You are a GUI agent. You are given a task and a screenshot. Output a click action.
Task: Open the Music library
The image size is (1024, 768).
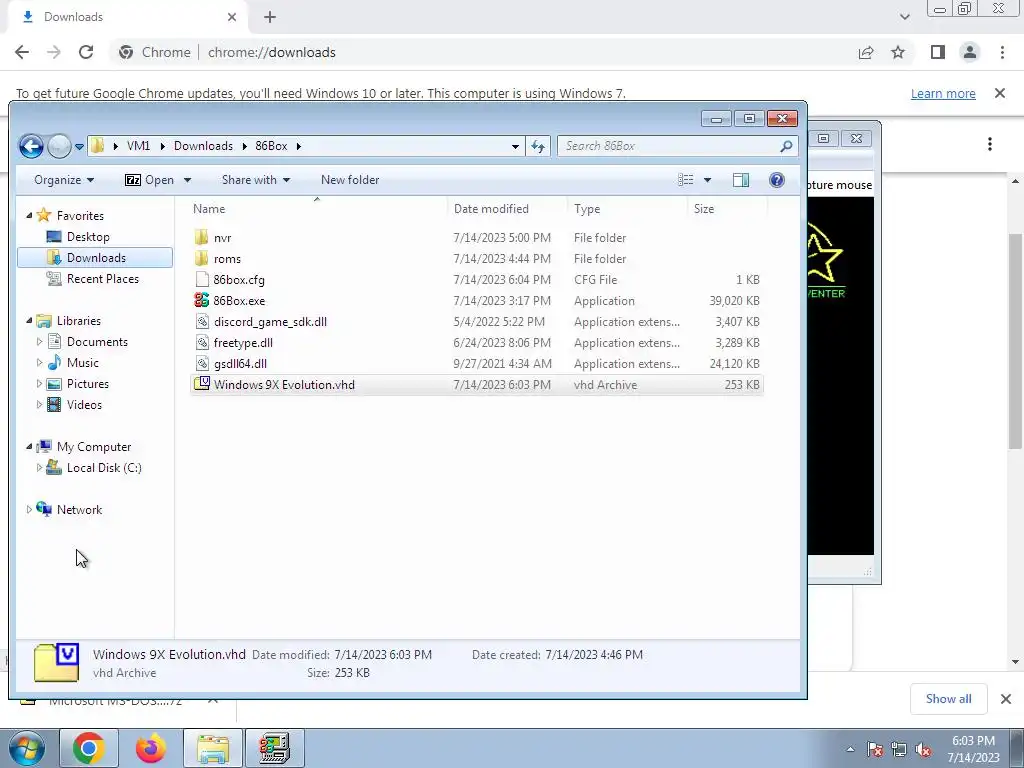click(82, 362)
